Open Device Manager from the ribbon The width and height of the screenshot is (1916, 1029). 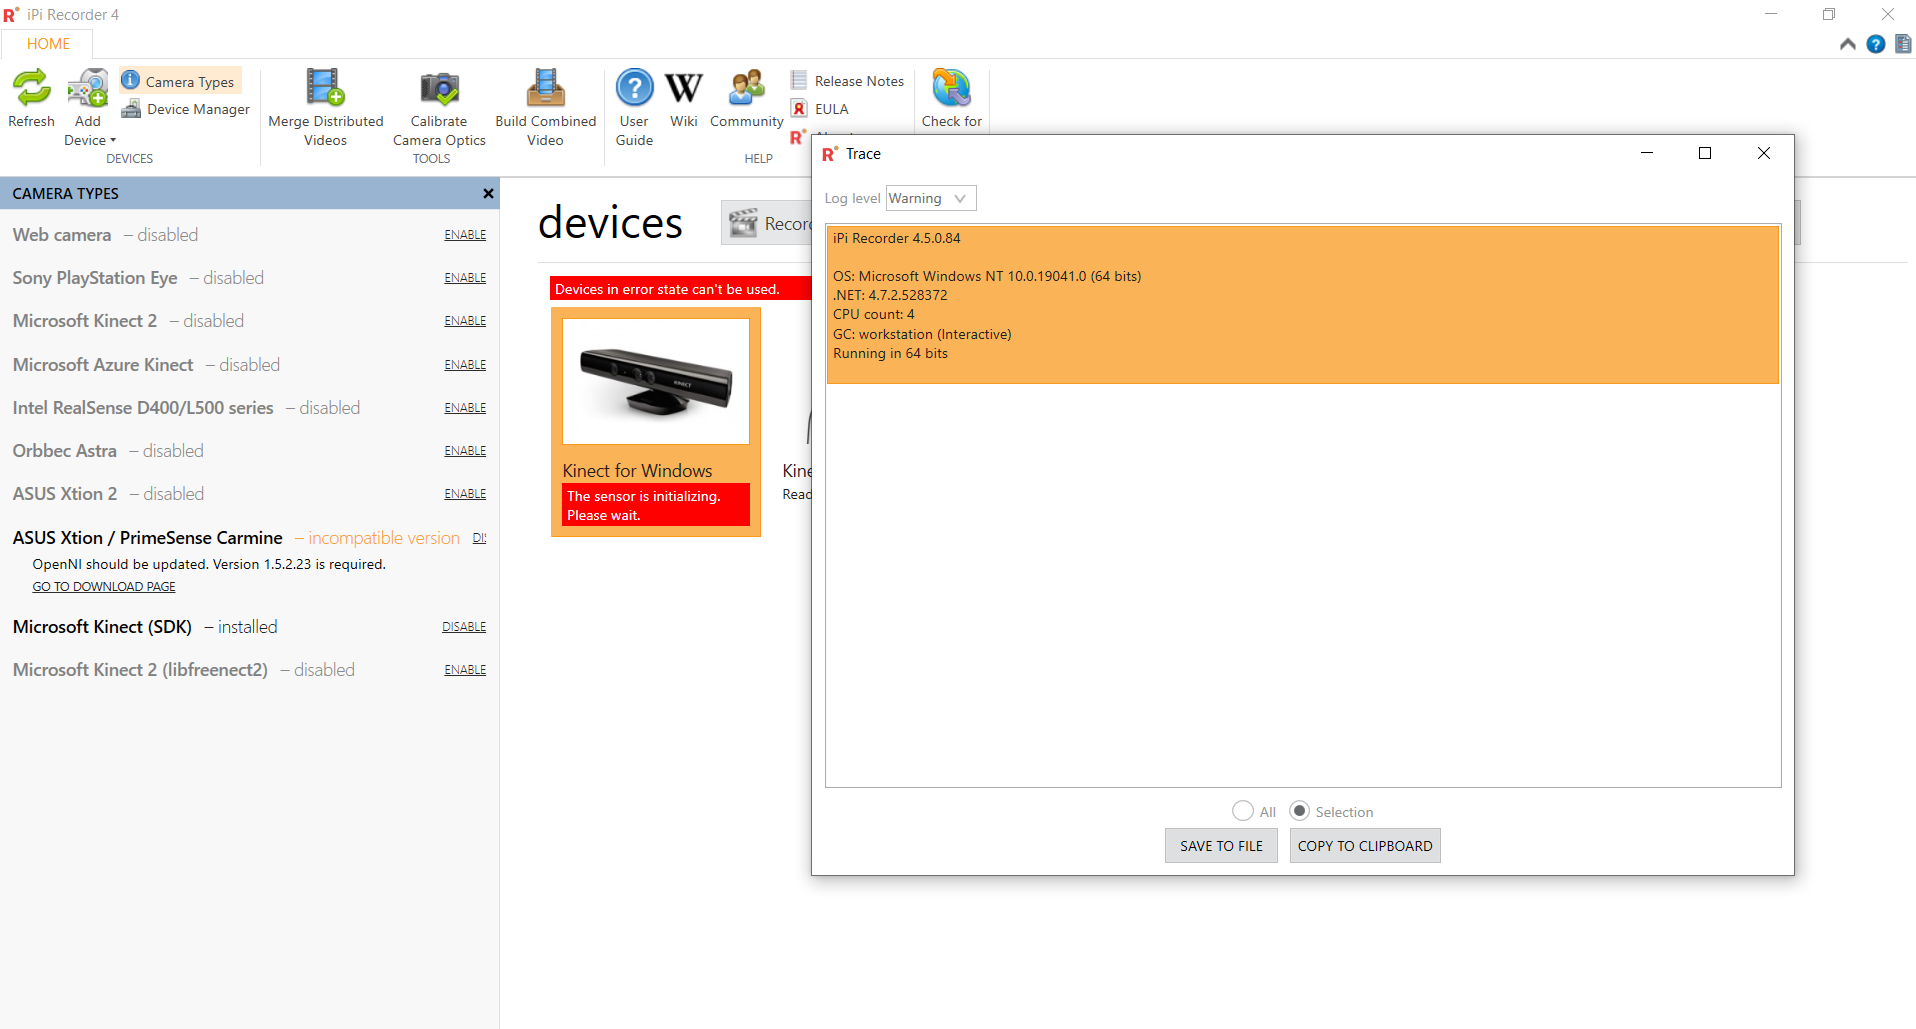[x=186, y=109]
